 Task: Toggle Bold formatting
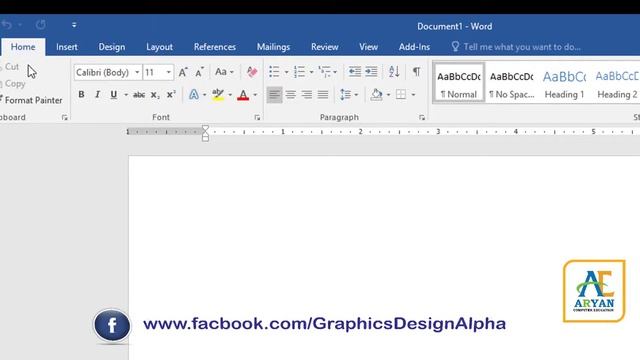(x=81, y=95)
